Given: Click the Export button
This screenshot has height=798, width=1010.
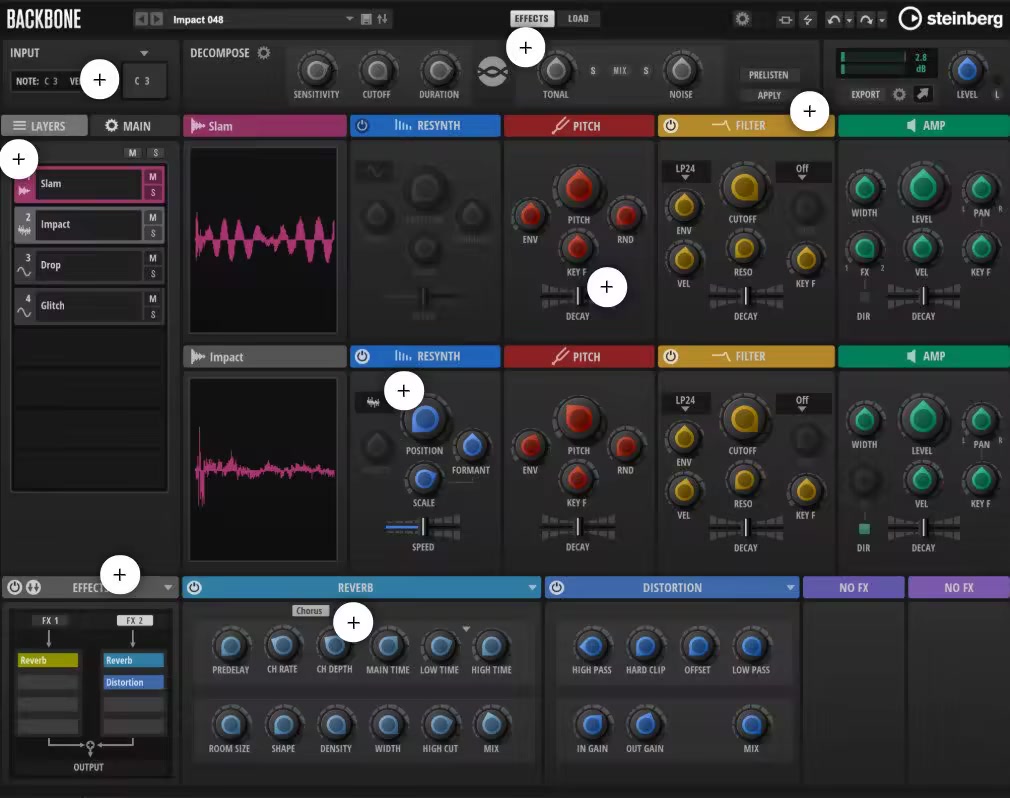Looking at the screenshot, I should [x=865, y=95].
